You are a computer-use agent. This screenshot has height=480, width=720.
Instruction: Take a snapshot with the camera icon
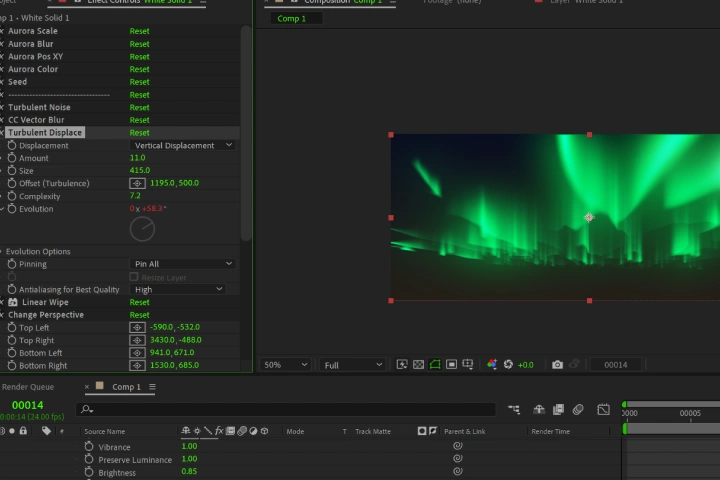557,365
